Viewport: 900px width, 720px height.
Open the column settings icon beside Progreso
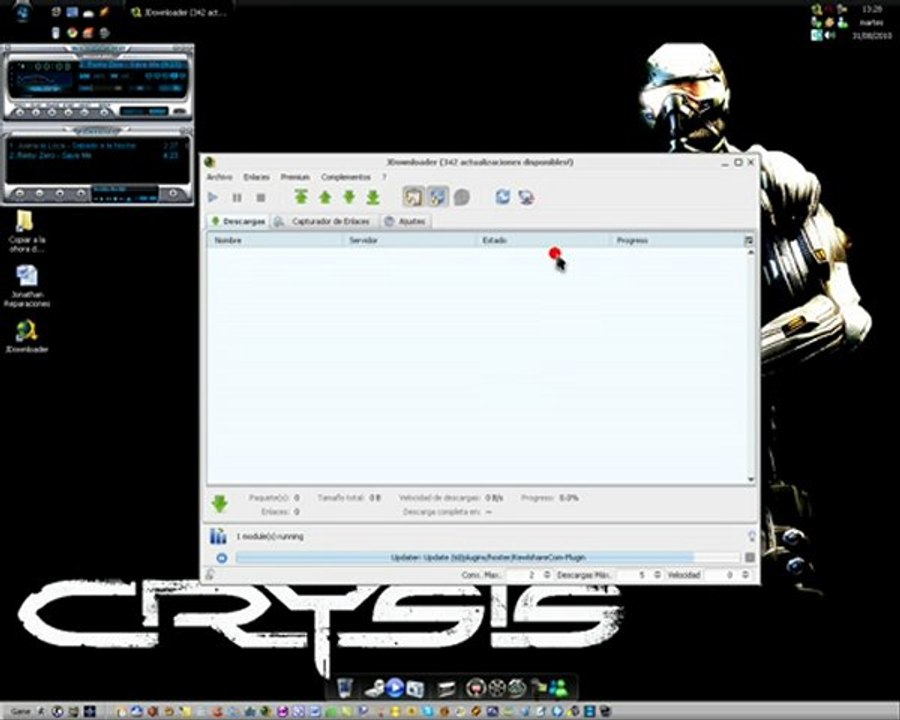pos(748,240)
